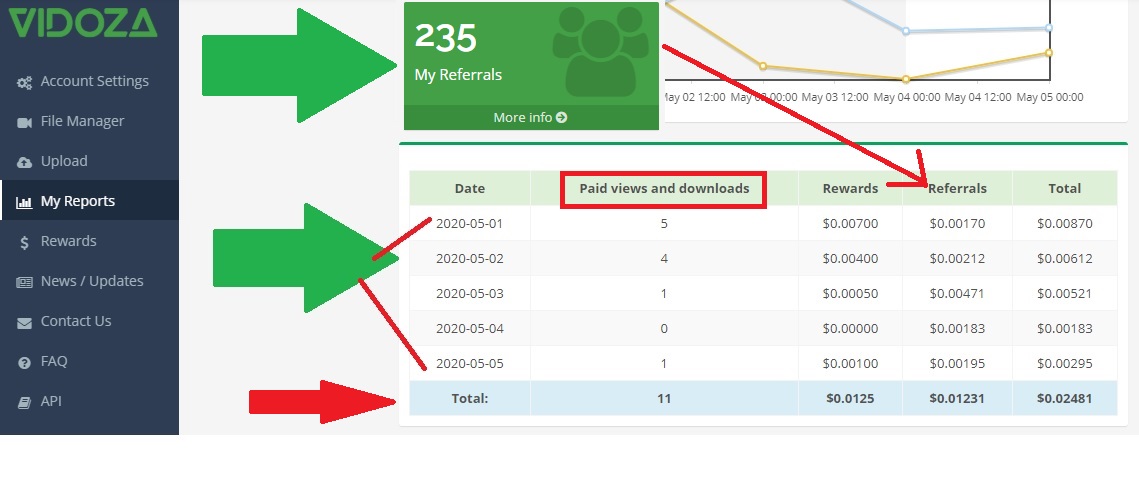The height and width of the screenshot is (500, 1139).
Task: Click the Account Settings gears icon
Action: point(25,82)
